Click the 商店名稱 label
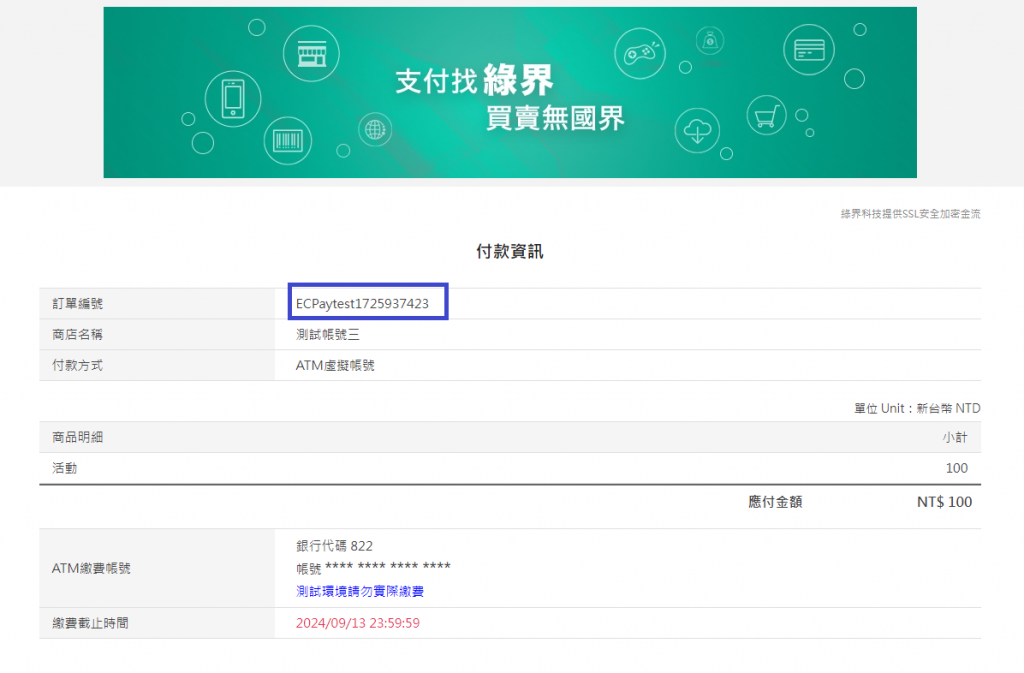Screen dimensions: 1024x673 (x=78, y=334)
